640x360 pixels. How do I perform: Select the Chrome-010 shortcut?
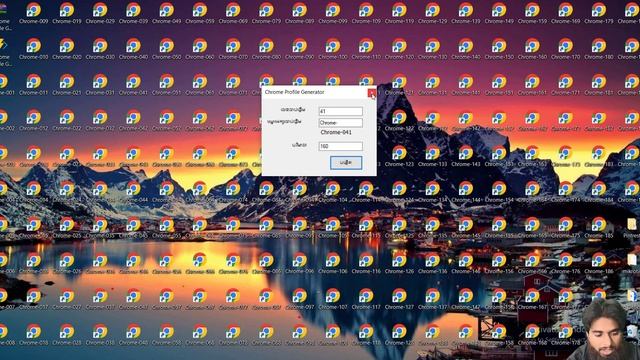click(33, 49)
